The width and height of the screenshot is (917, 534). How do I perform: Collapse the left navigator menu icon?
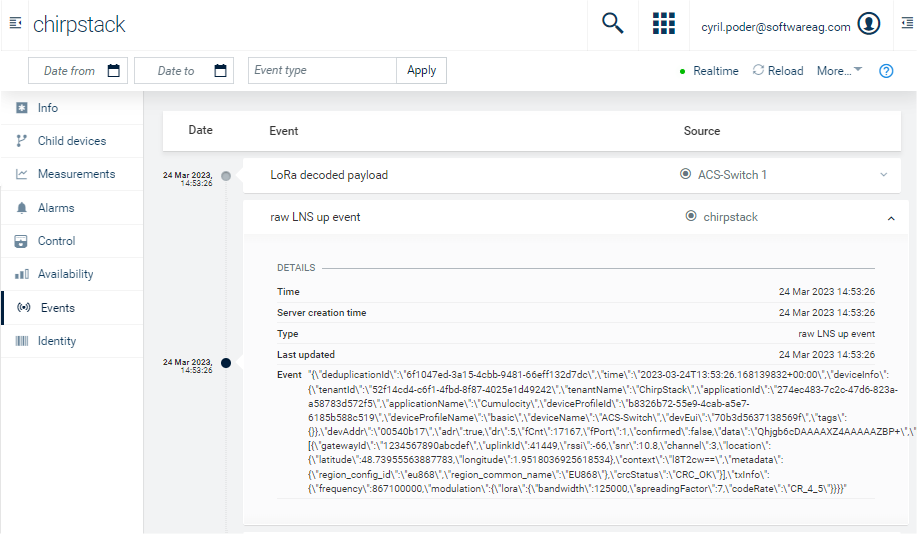(15, 25)
